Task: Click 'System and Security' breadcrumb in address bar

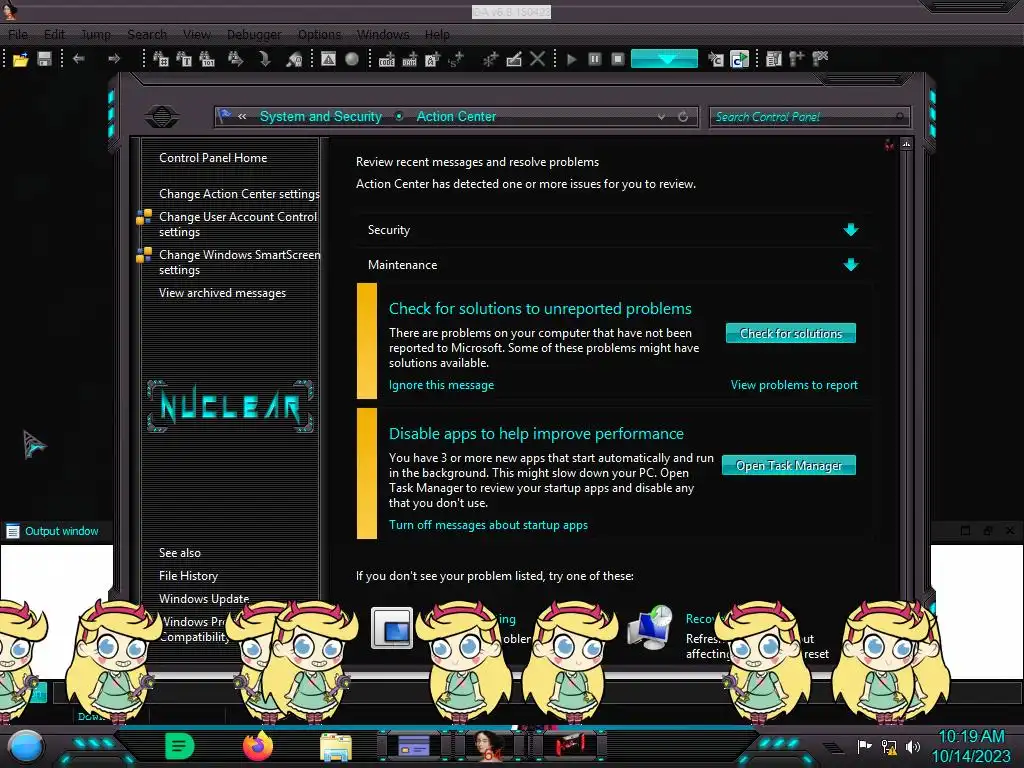Action: [x=321, y=116]
